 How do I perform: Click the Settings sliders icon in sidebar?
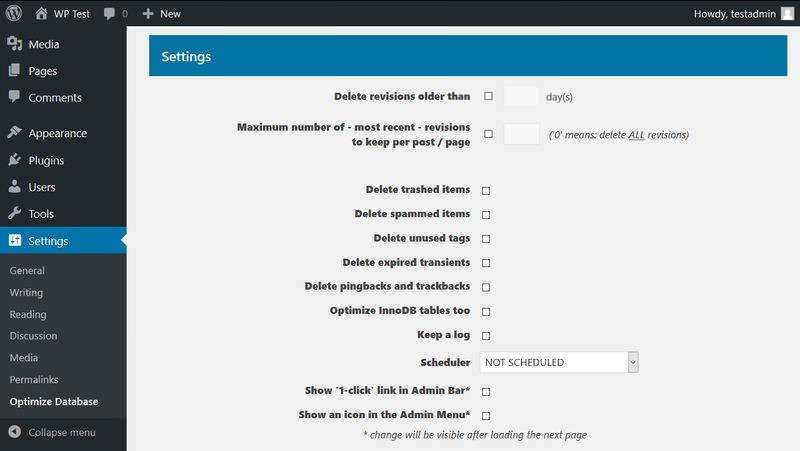click(15, 240)
